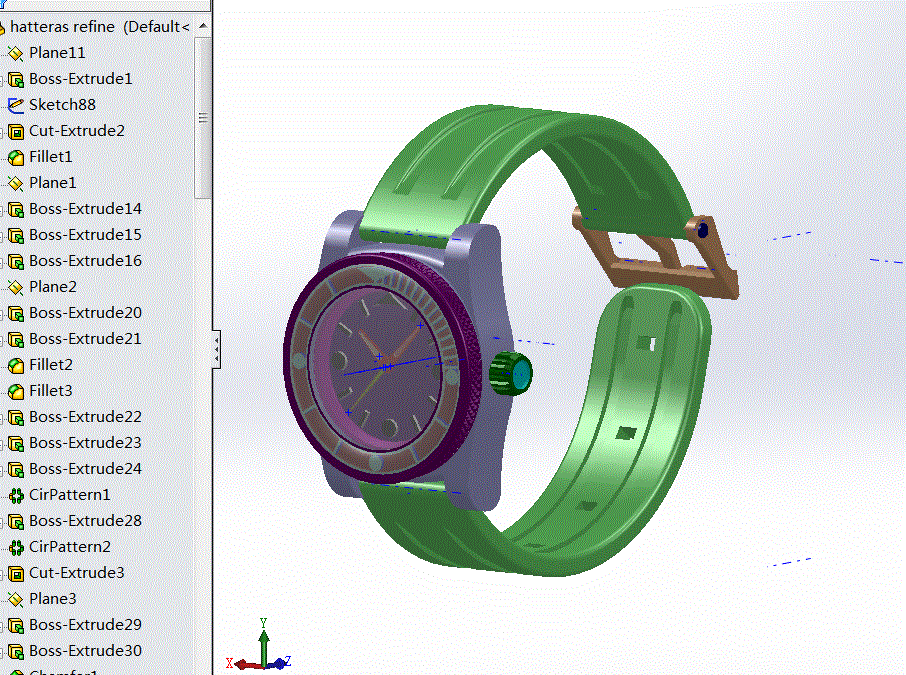Viewport: 906px width, 675px height.
Task: Click the Boss-Extrude28 feature icon
Action: (16, 521)
